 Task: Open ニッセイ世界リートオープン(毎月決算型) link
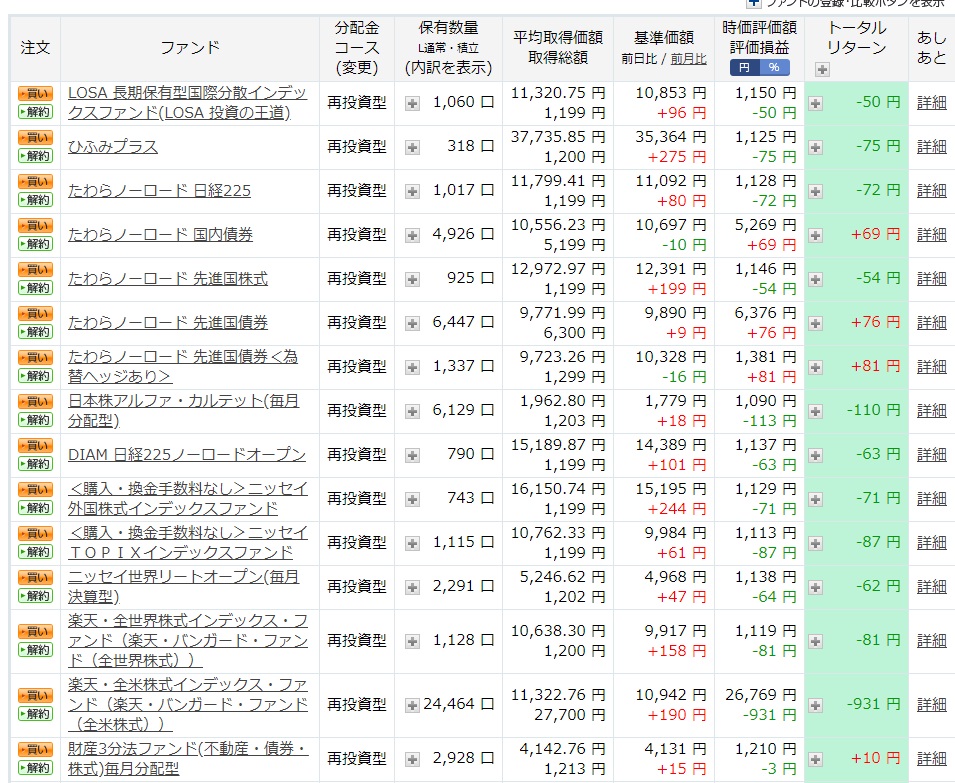(x=183, y=586)
